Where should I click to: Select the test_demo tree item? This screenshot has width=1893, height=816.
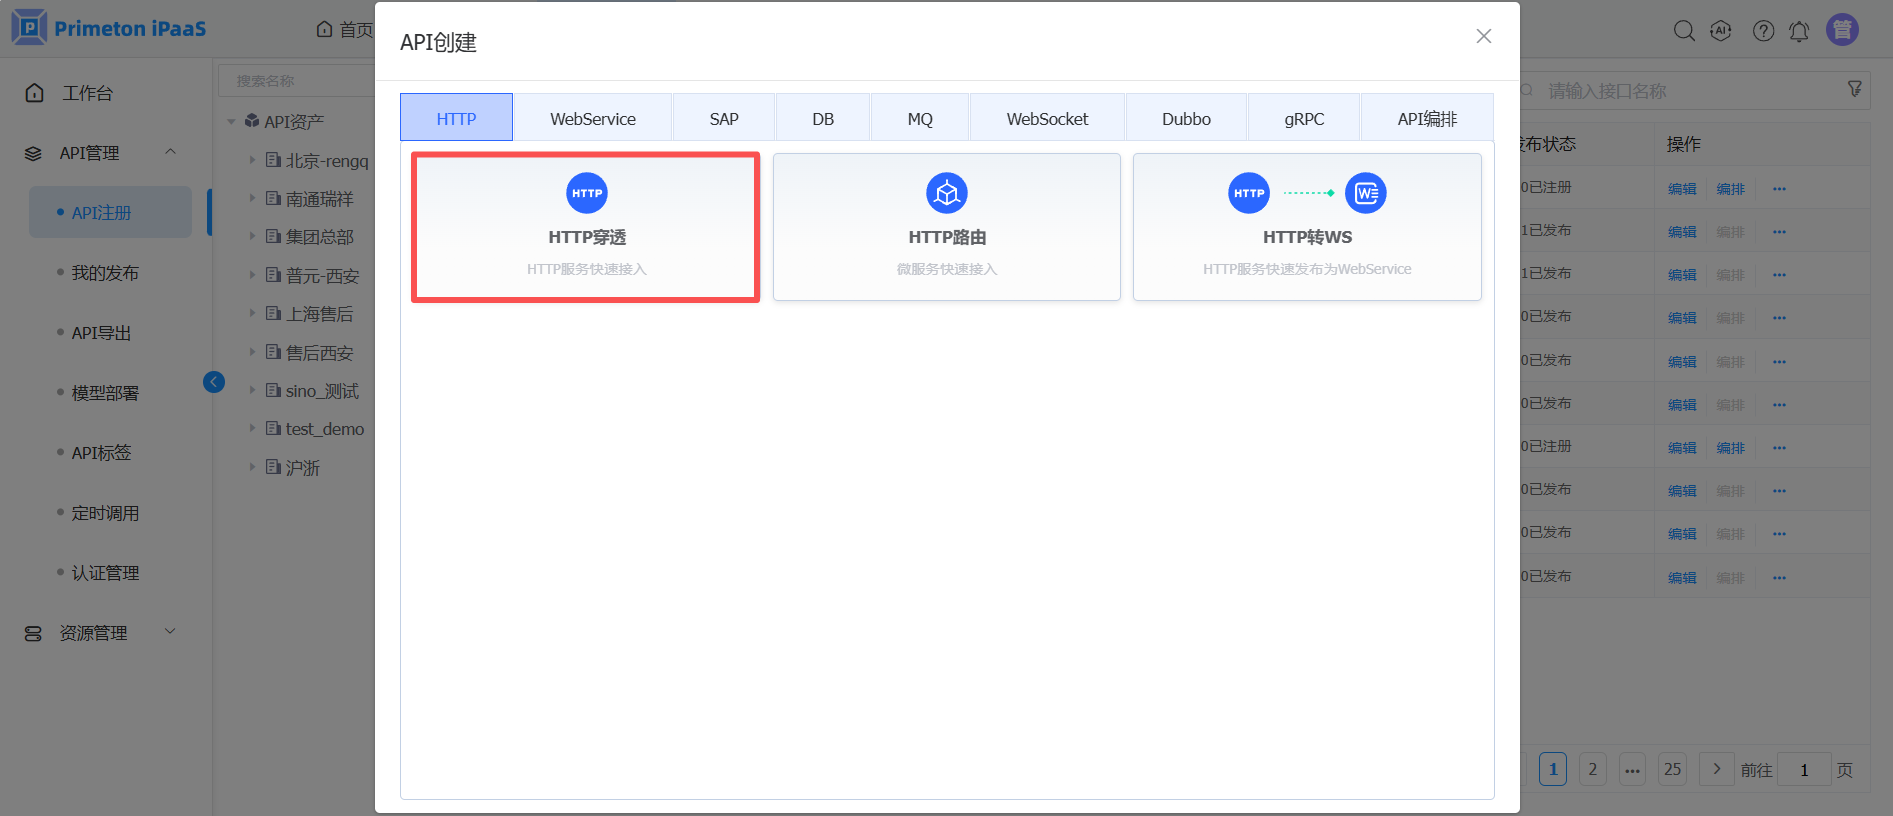pos(325,428)
